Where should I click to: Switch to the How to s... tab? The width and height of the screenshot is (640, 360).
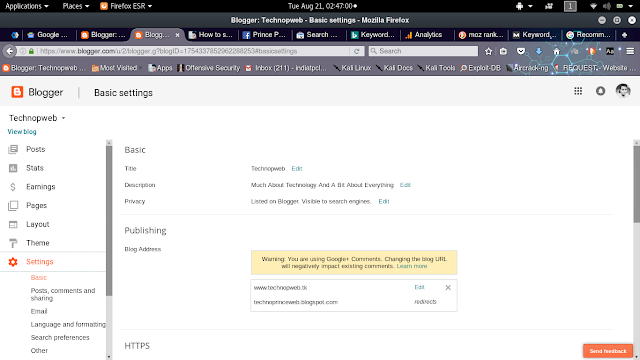(x=211, y=35)
